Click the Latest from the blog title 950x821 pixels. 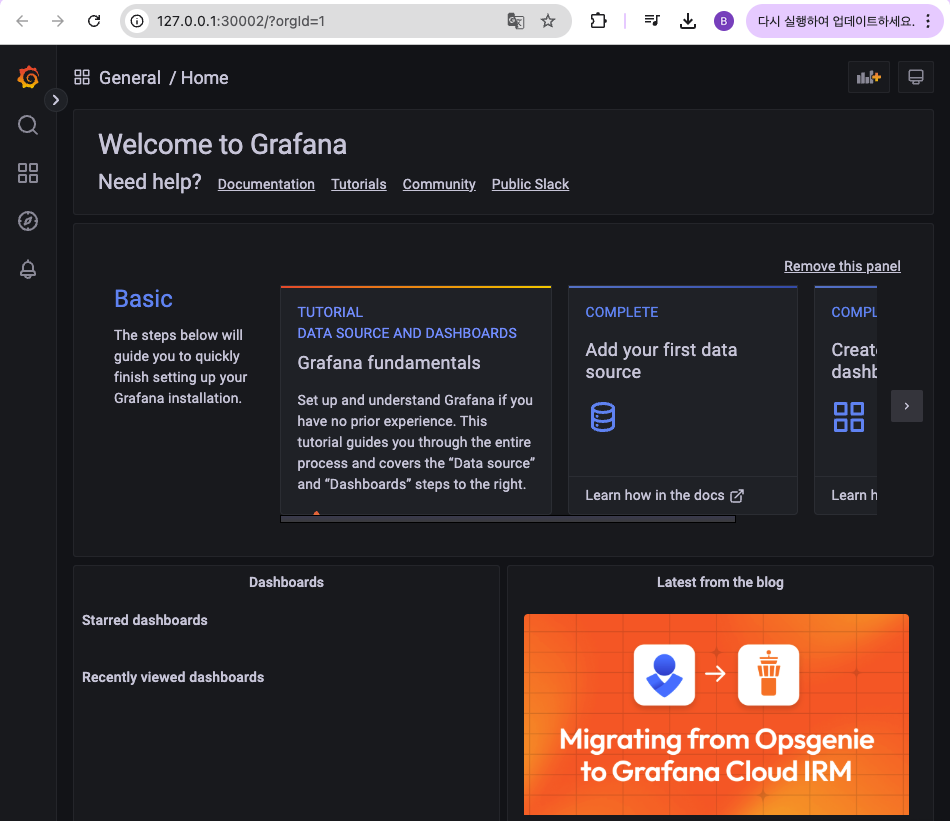click(x=720, y=582)
